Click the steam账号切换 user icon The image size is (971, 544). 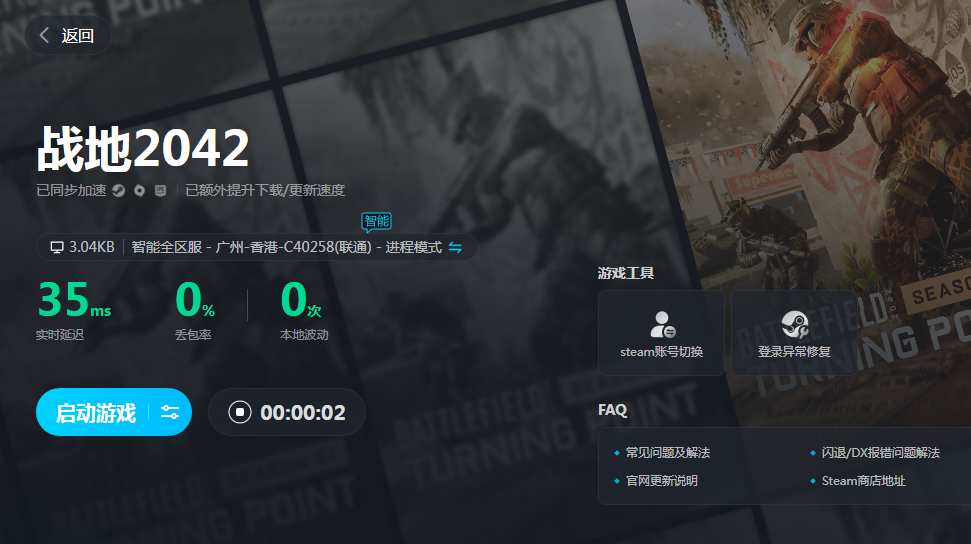point(661,324)
